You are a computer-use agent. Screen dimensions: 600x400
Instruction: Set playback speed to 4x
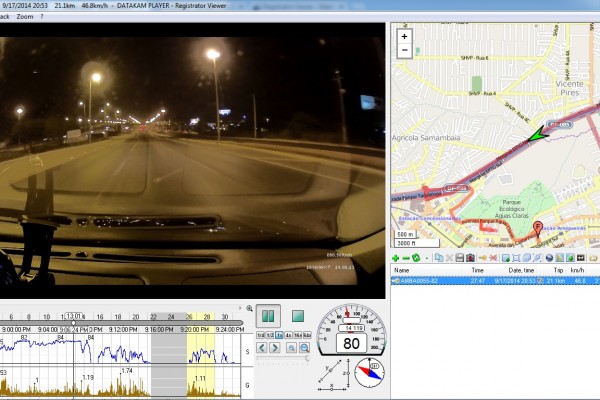click(288, 335)
